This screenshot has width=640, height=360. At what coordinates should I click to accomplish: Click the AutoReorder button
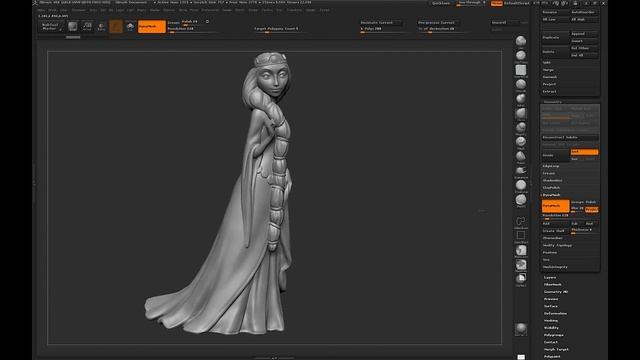(584, 12)
